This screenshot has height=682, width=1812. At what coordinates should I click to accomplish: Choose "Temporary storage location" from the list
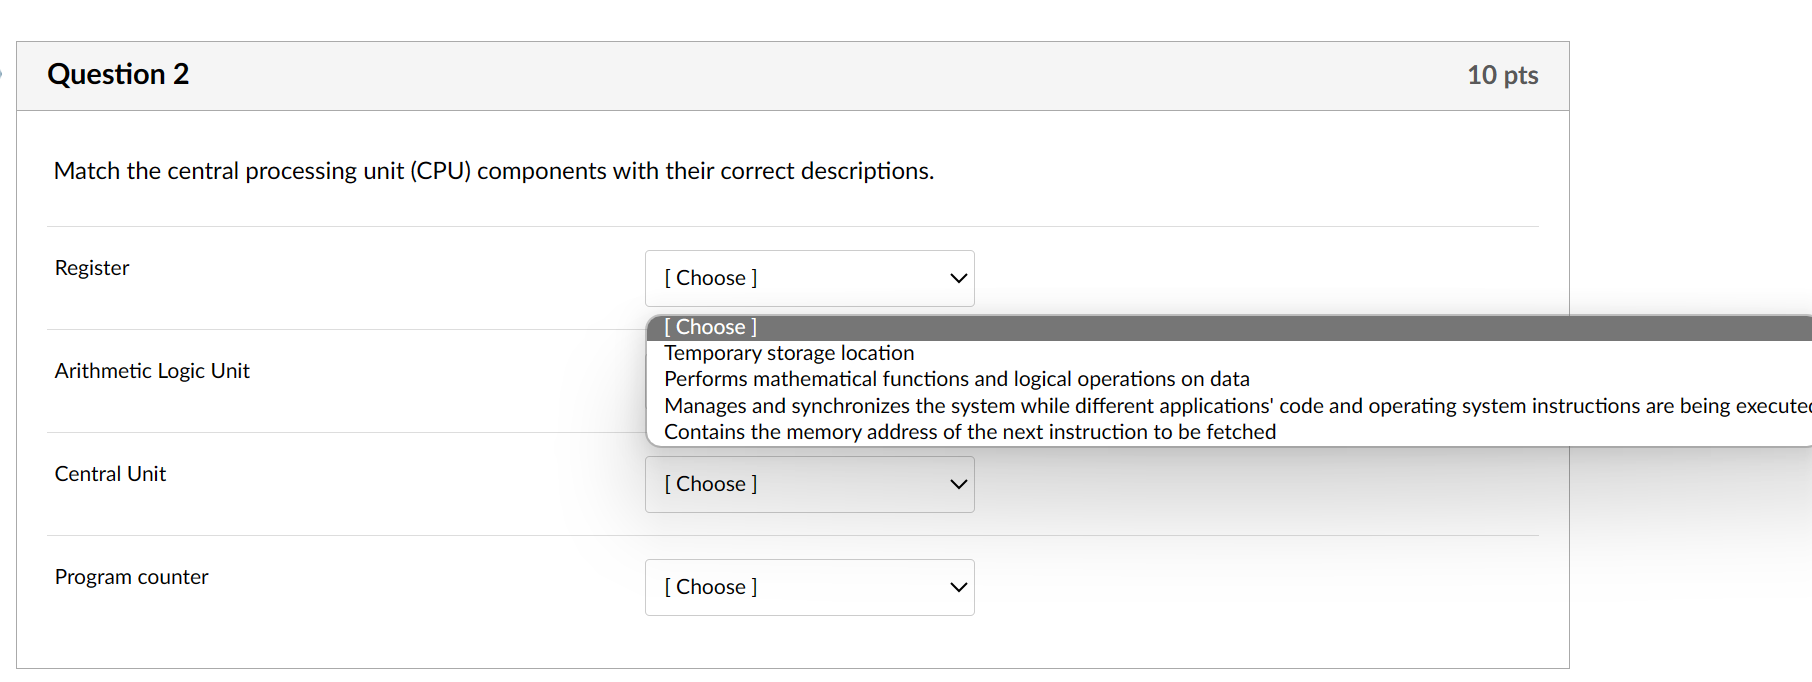(x=789, y=353)
